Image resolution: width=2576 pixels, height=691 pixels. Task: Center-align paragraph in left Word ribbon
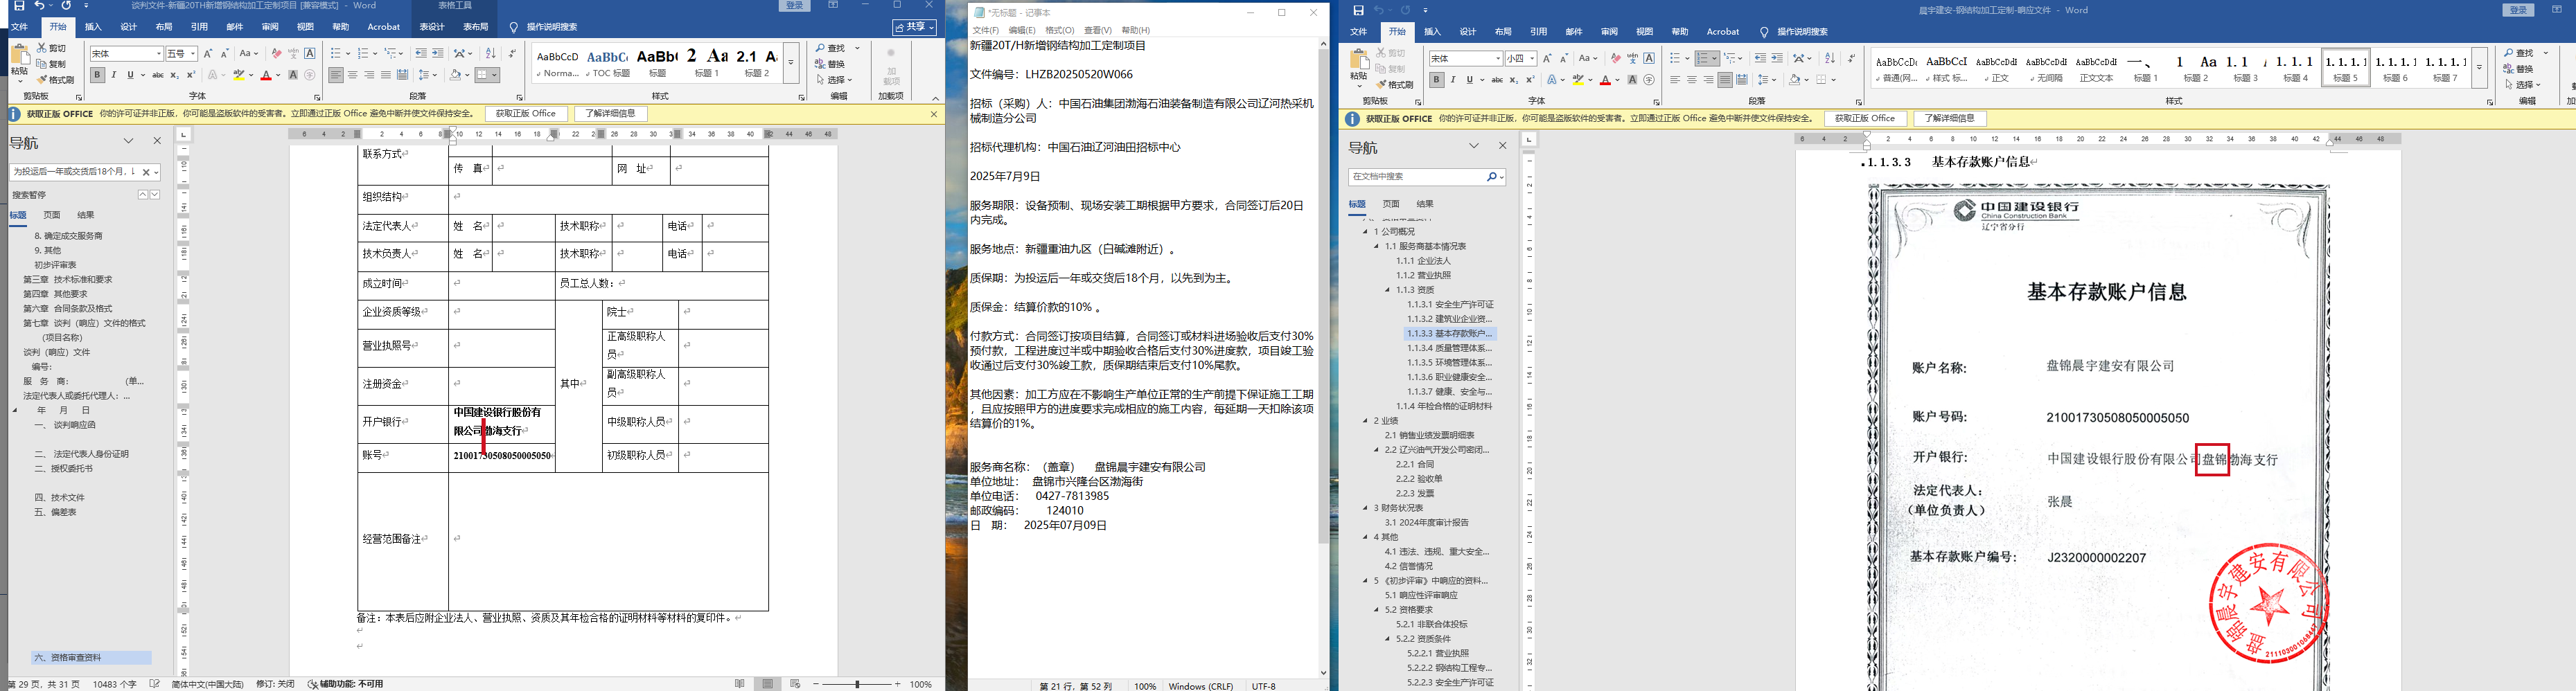click(x=353, y=75)
